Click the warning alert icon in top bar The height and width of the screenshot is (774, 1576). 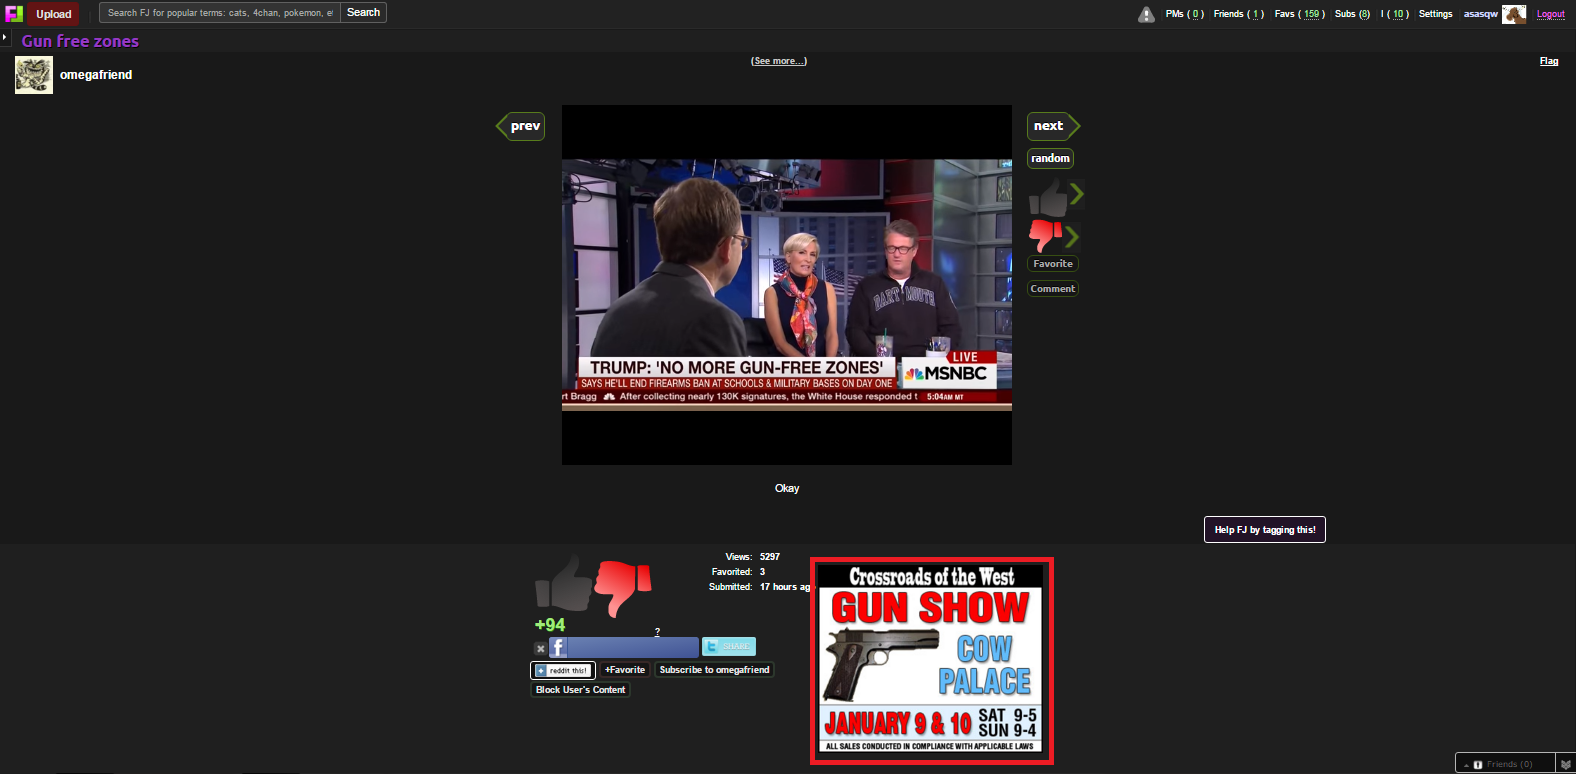(1146, 14)
